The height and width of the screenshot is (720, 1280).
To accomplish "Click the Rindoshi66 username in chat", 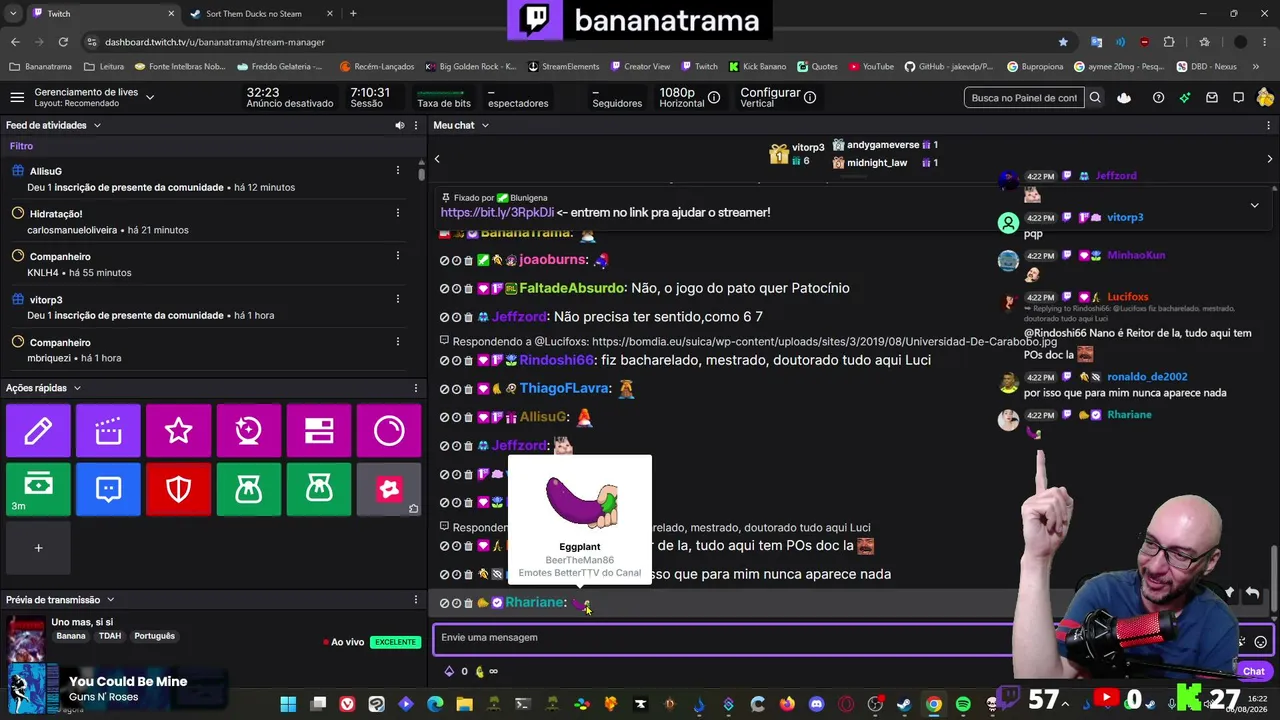I will [557, 360].
